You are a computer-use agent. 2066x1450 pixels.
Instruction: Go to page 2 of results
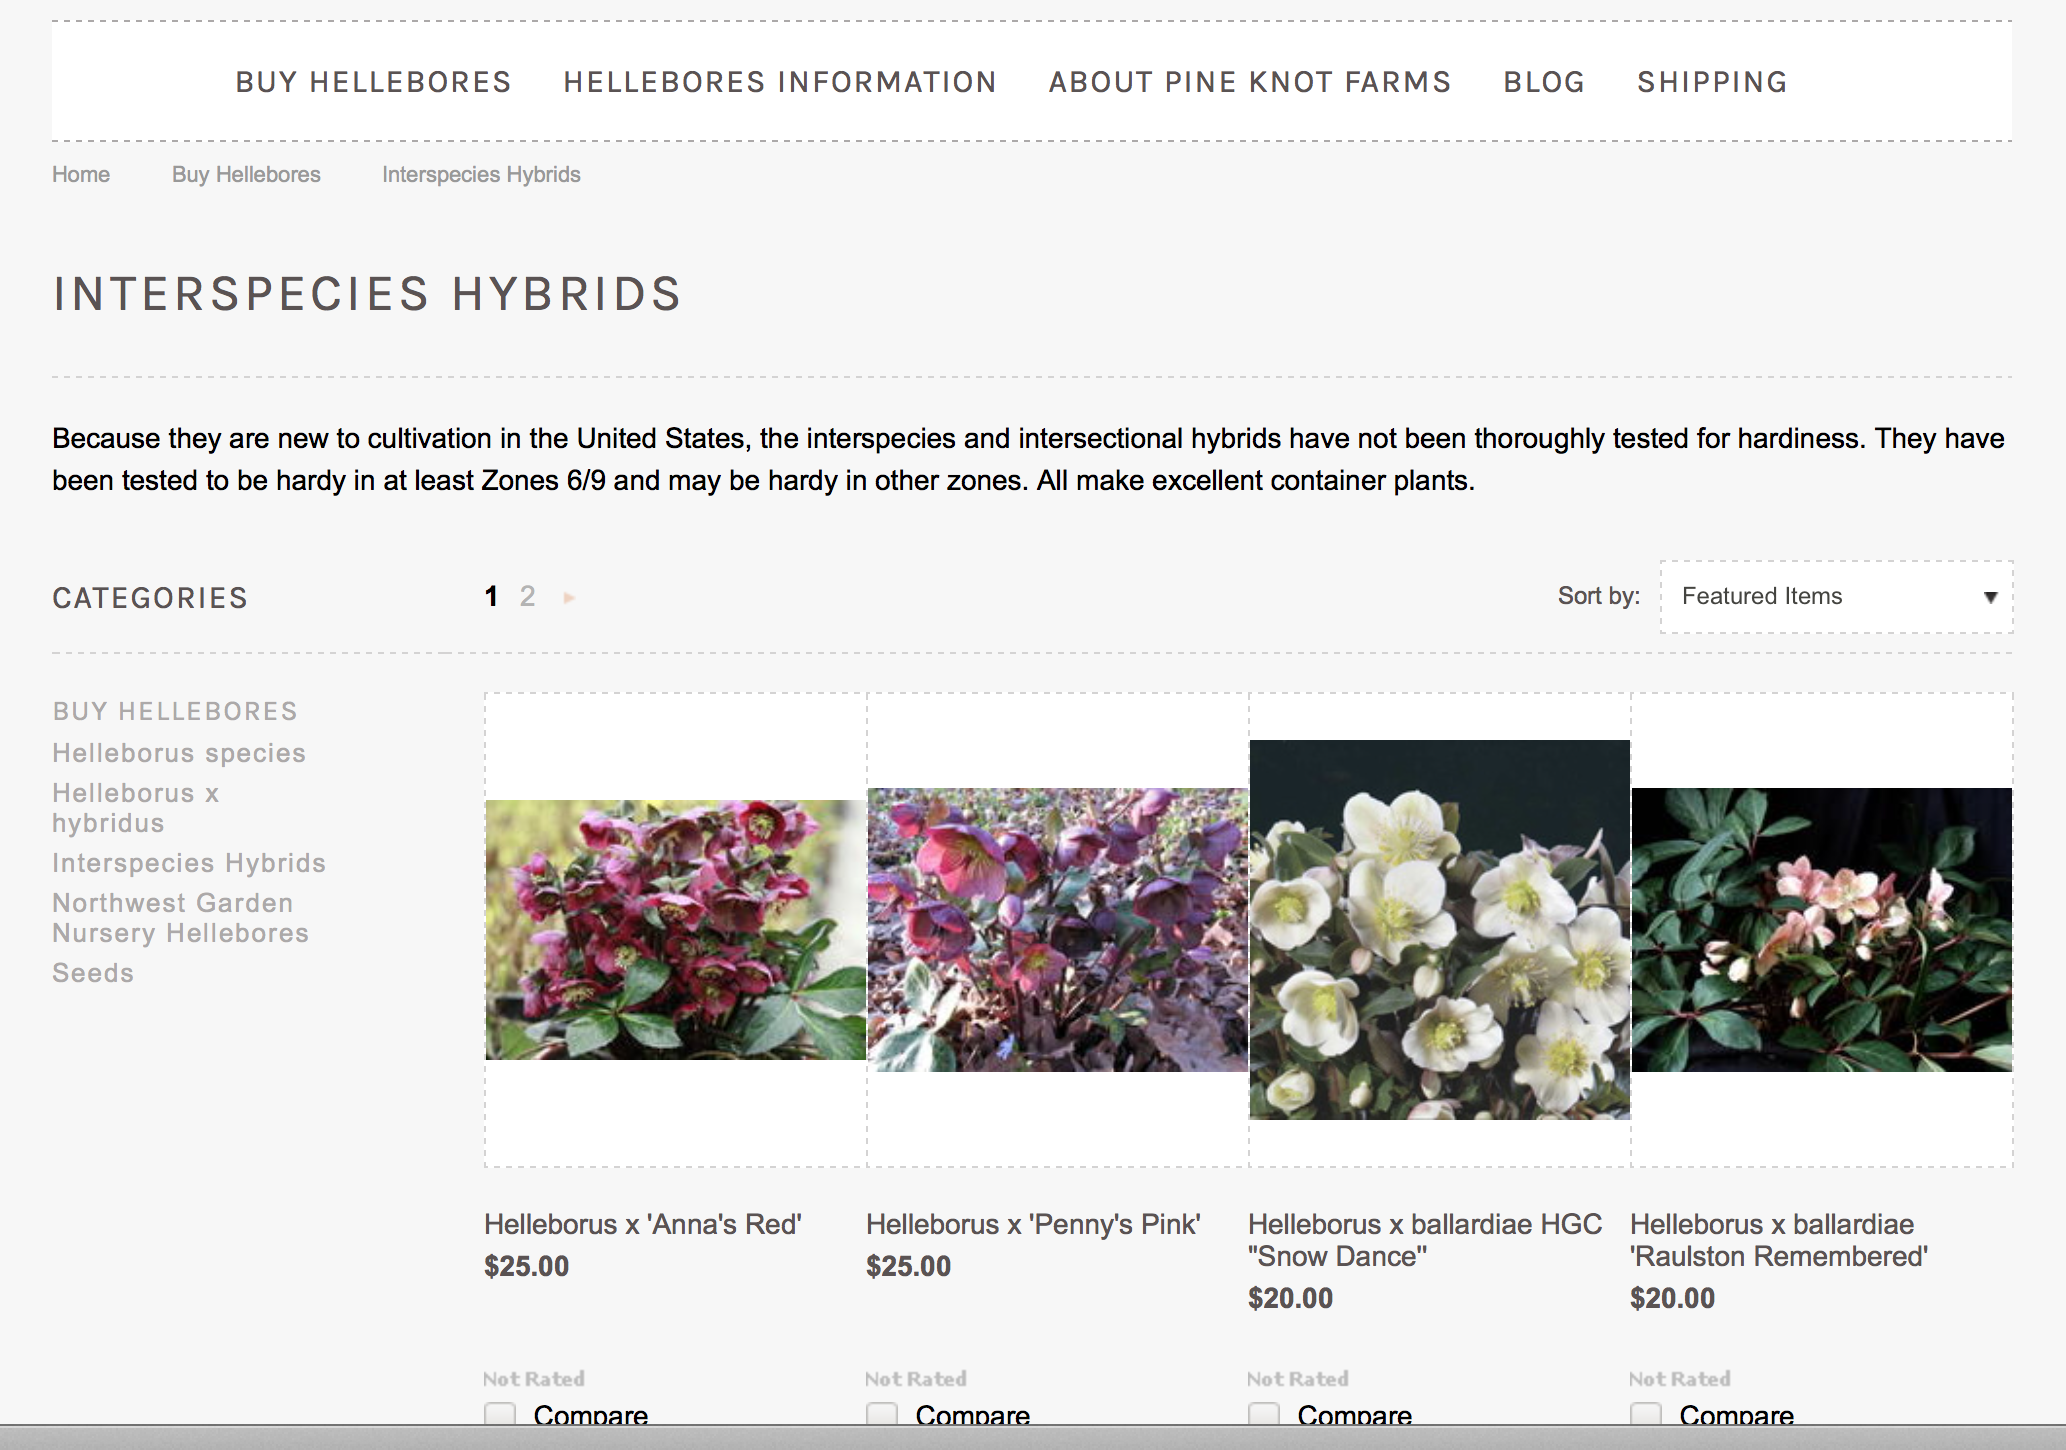click(x=527, y=597)
